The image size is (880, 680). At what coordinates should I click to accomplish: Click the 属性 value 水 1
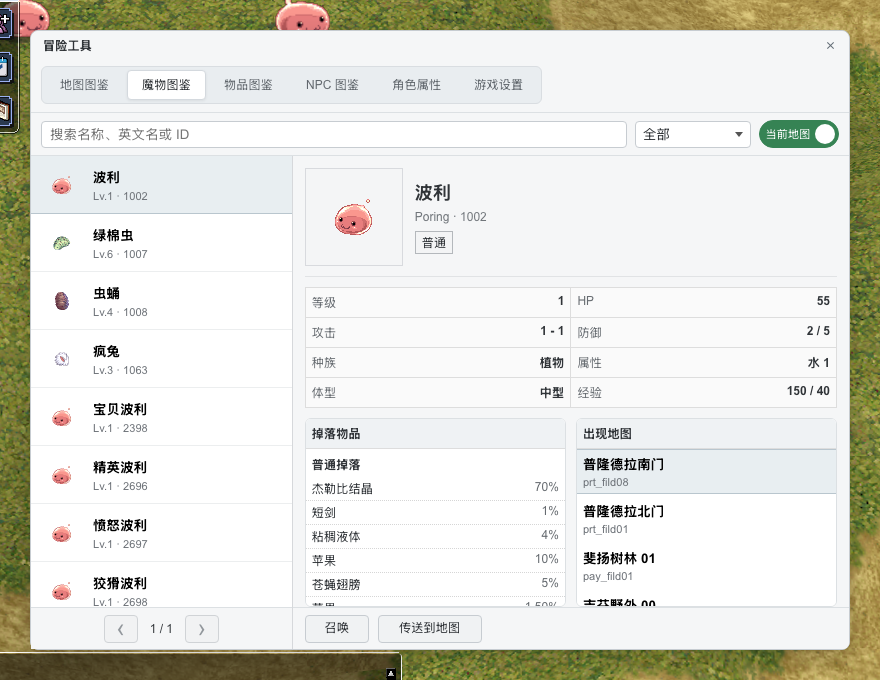pos(818,362)
